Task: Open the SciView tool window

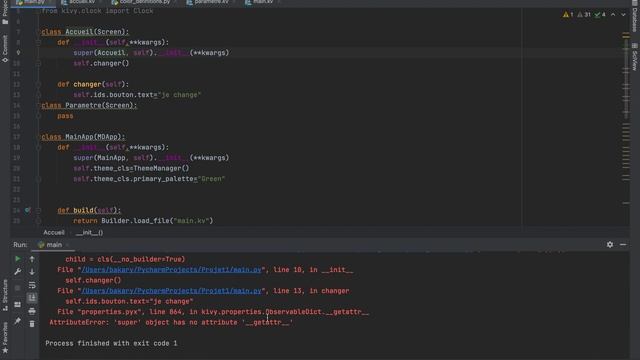Action: [x=635, y=57]
